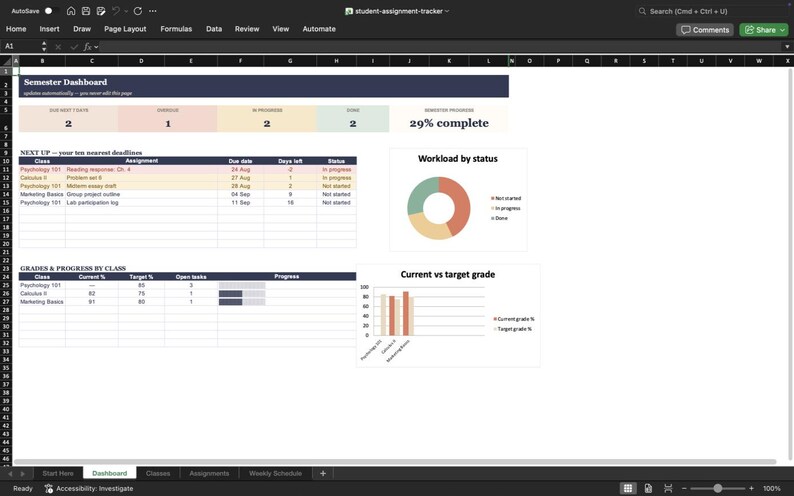Image resolution: width=794 pixels, height=496 pixels.
Task: Click the green Share button
Action: click(x=764, y=30)
